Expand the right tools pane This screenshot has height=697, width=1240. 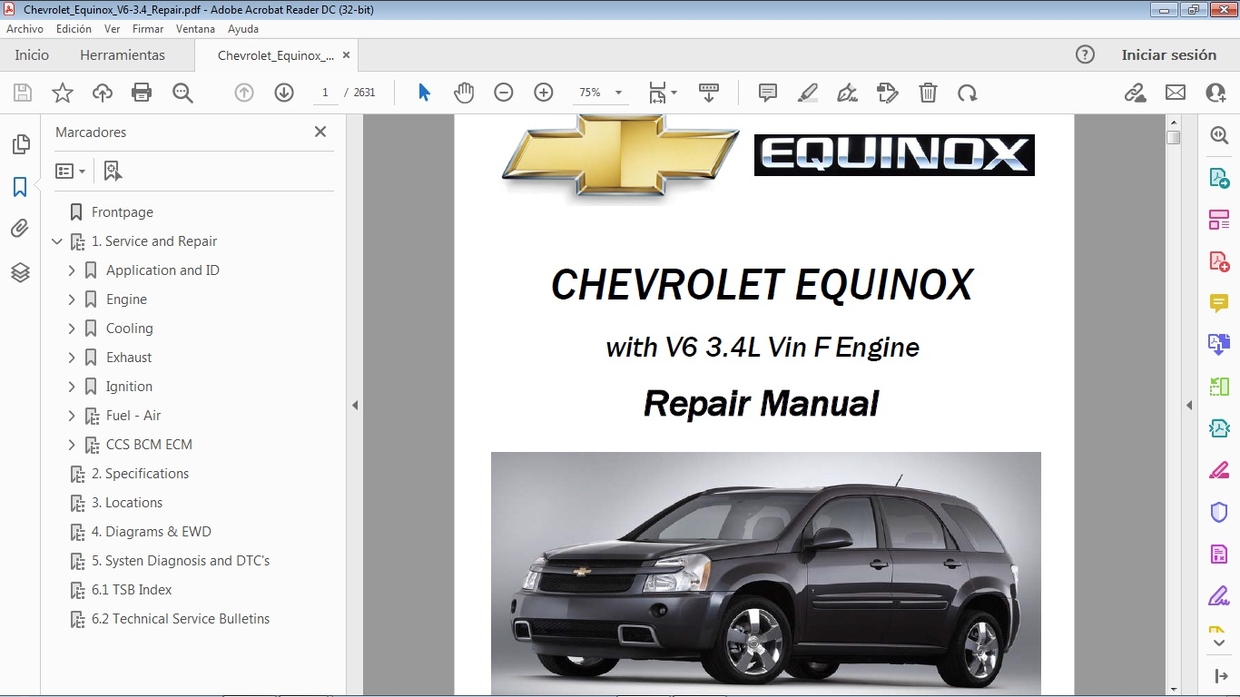click(1189, 405)
